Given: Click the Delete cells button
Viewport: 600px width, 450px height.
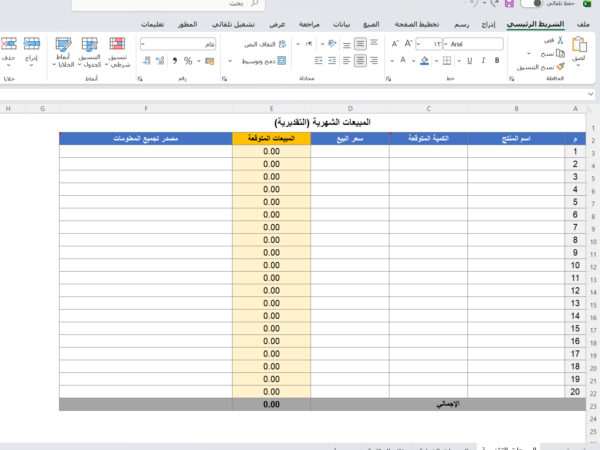Looking at the screenshot, I should [x=8, y=52].
